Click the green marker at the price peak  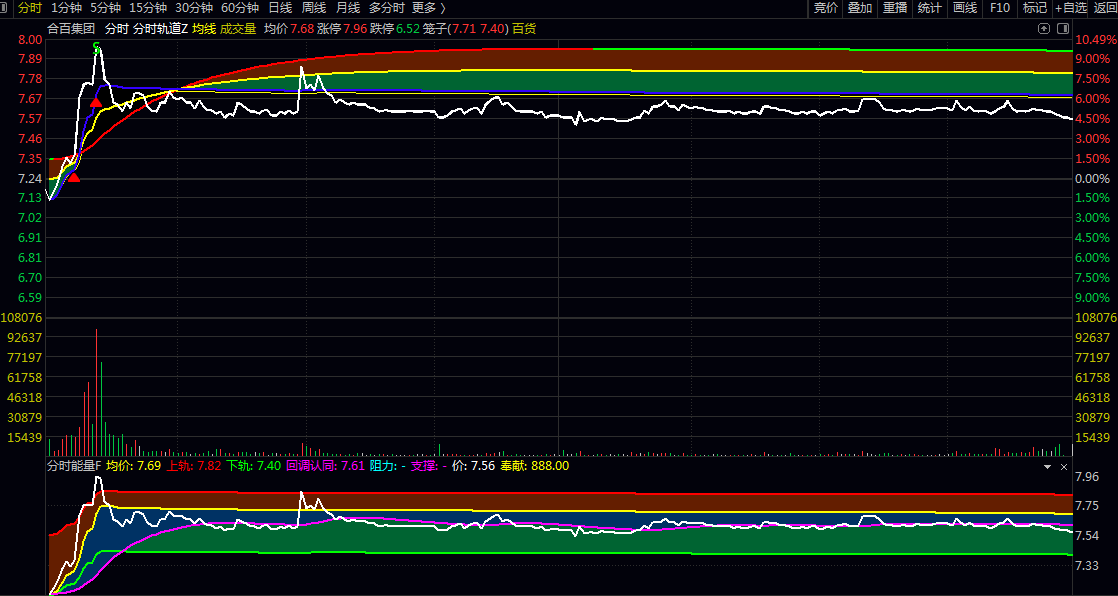click(97, 46)
